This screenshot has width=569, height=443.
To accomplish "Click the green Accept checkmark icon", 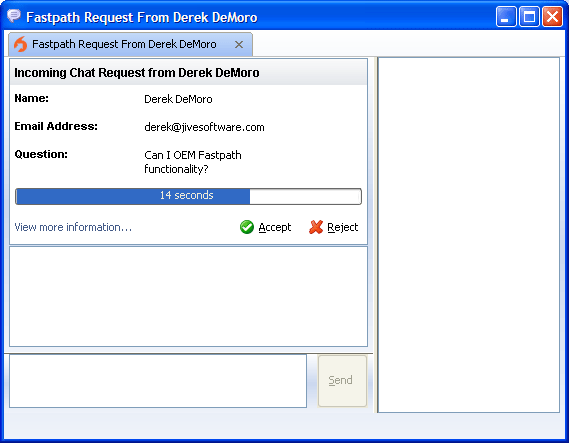I will coord(247,227).
